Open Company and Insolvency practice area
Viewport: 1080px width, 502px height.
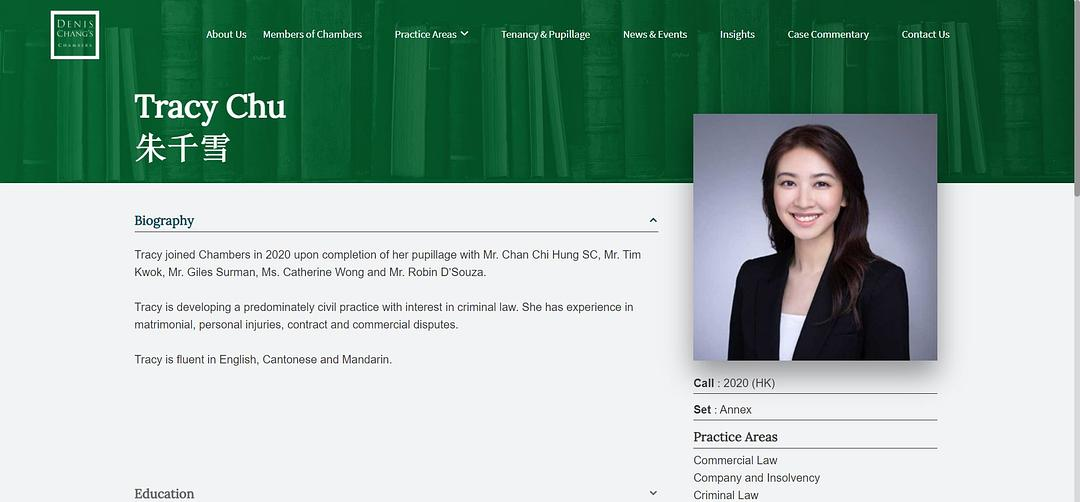[756, 478]
